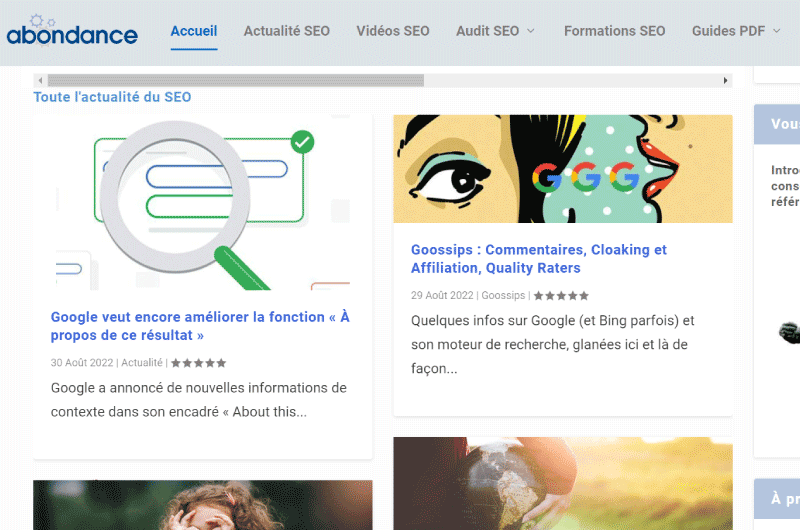Click the Goossips category under 29 Août 2022
Image resolution: width=800 pixels, height=530 pixels.
click(503, 295)
